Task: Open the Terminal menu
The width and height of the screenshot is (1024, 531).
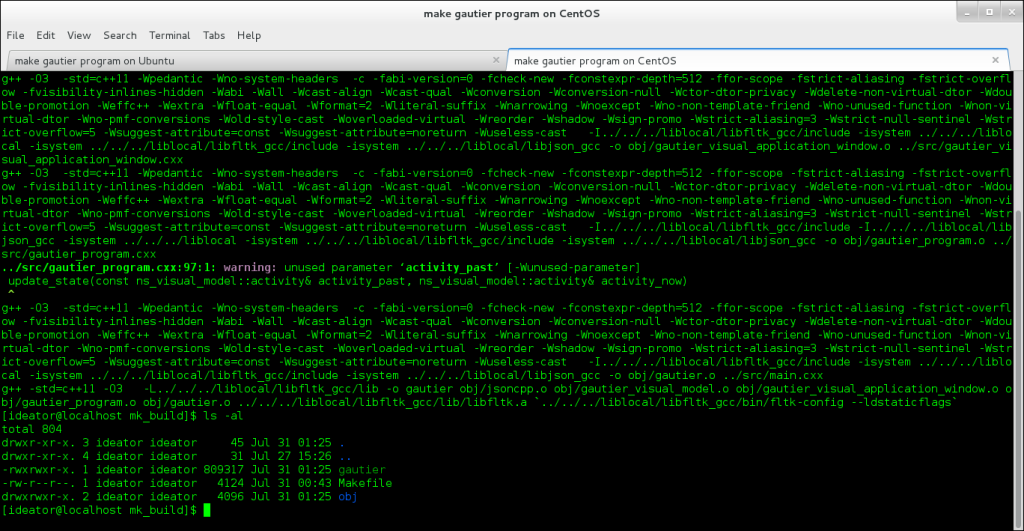Action: pos(169,35)
